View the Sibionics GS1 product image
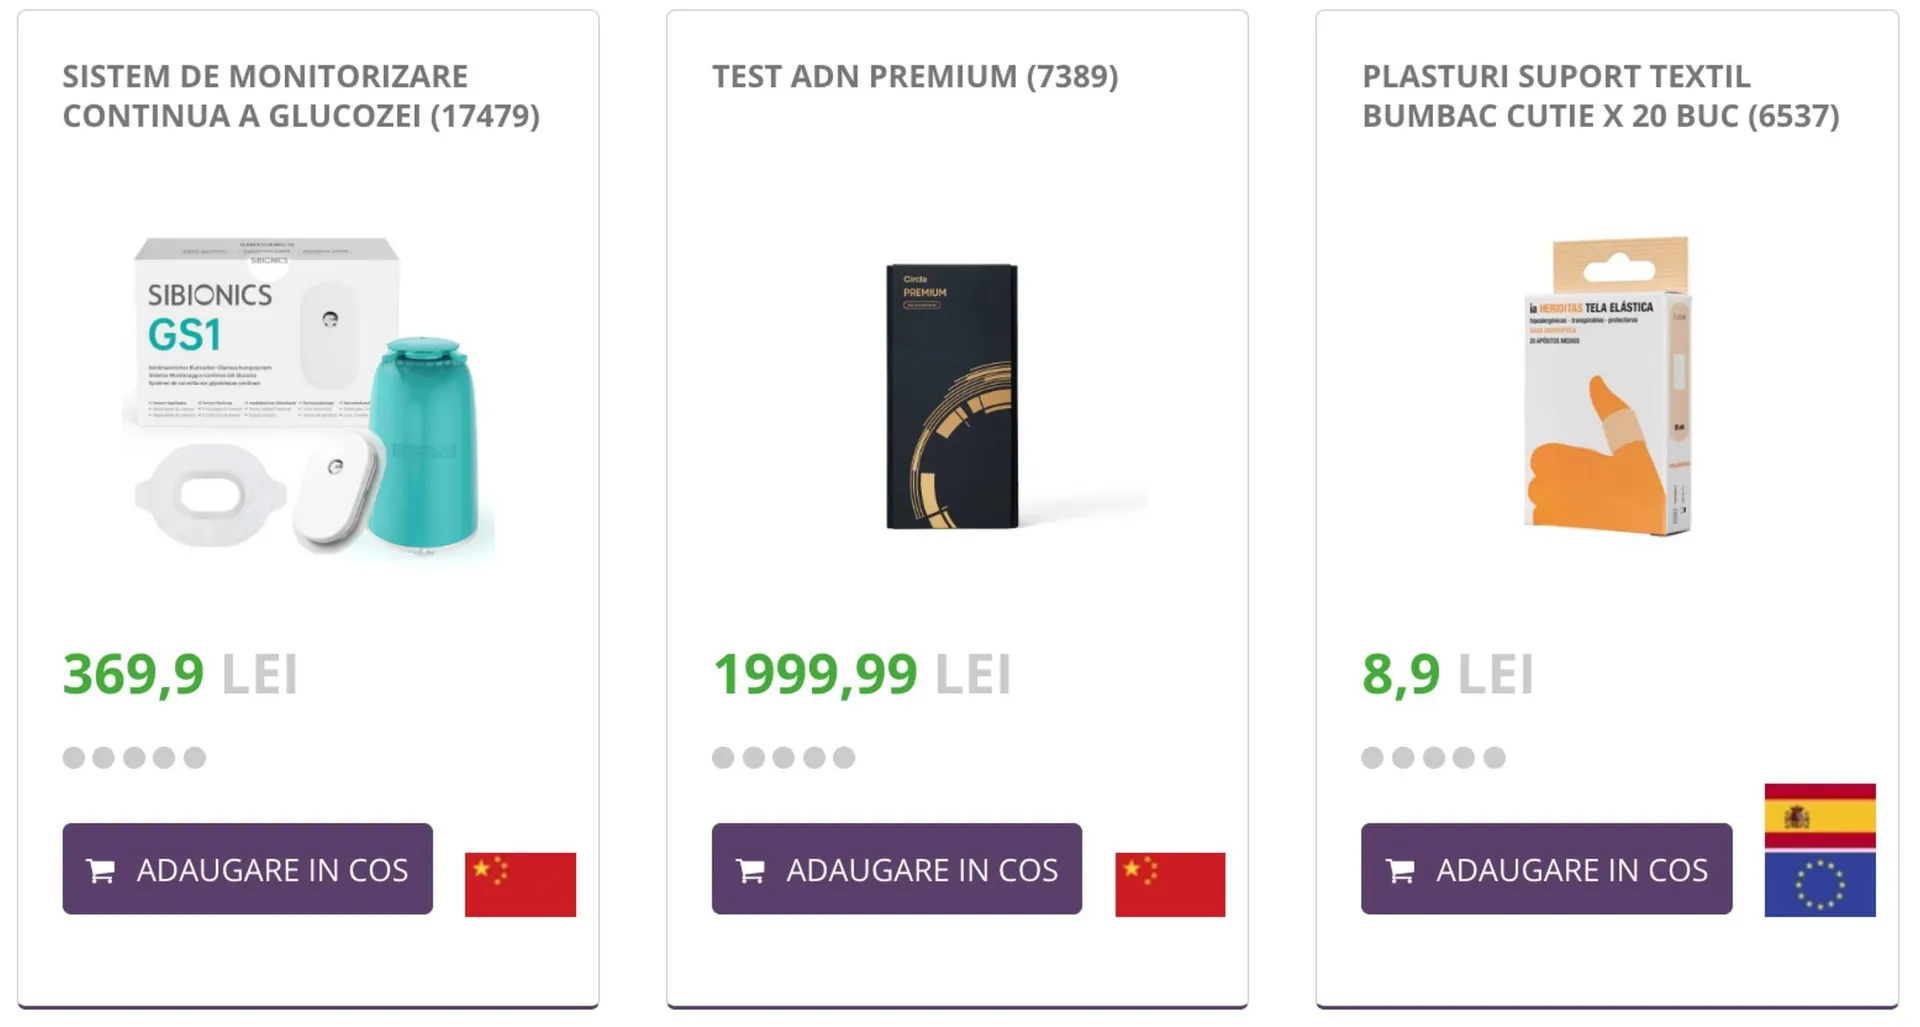Viewport: 1920px width, 1027px height. point(308,395)
